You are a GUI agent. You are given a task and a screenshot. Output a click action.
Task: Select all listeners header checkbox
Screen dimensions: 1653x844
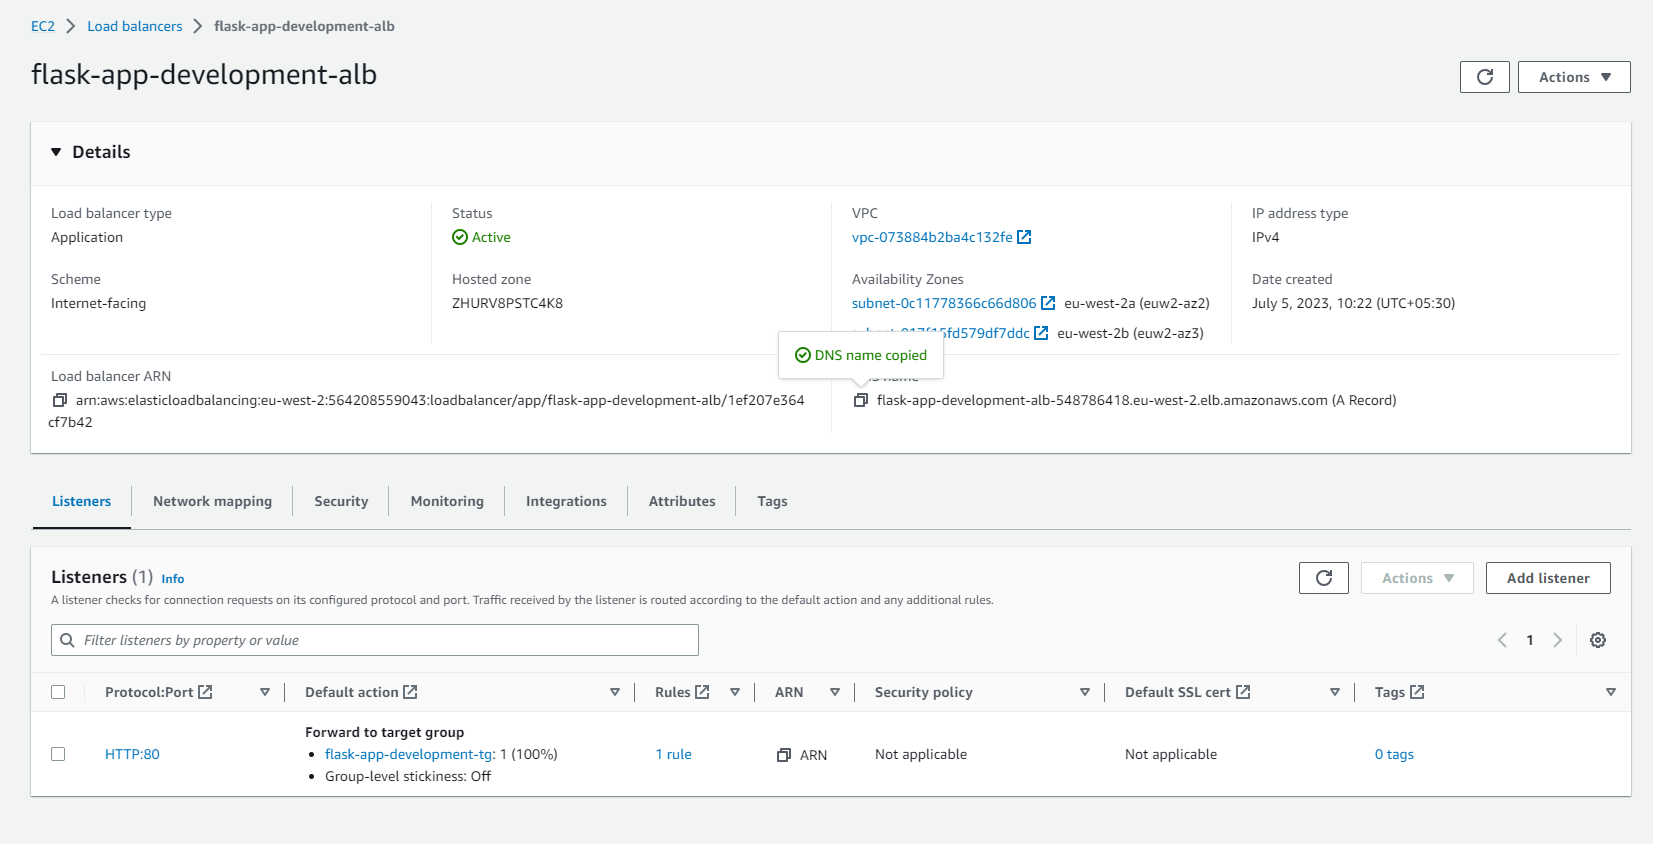pyautogui.click(x=58, y=692)
